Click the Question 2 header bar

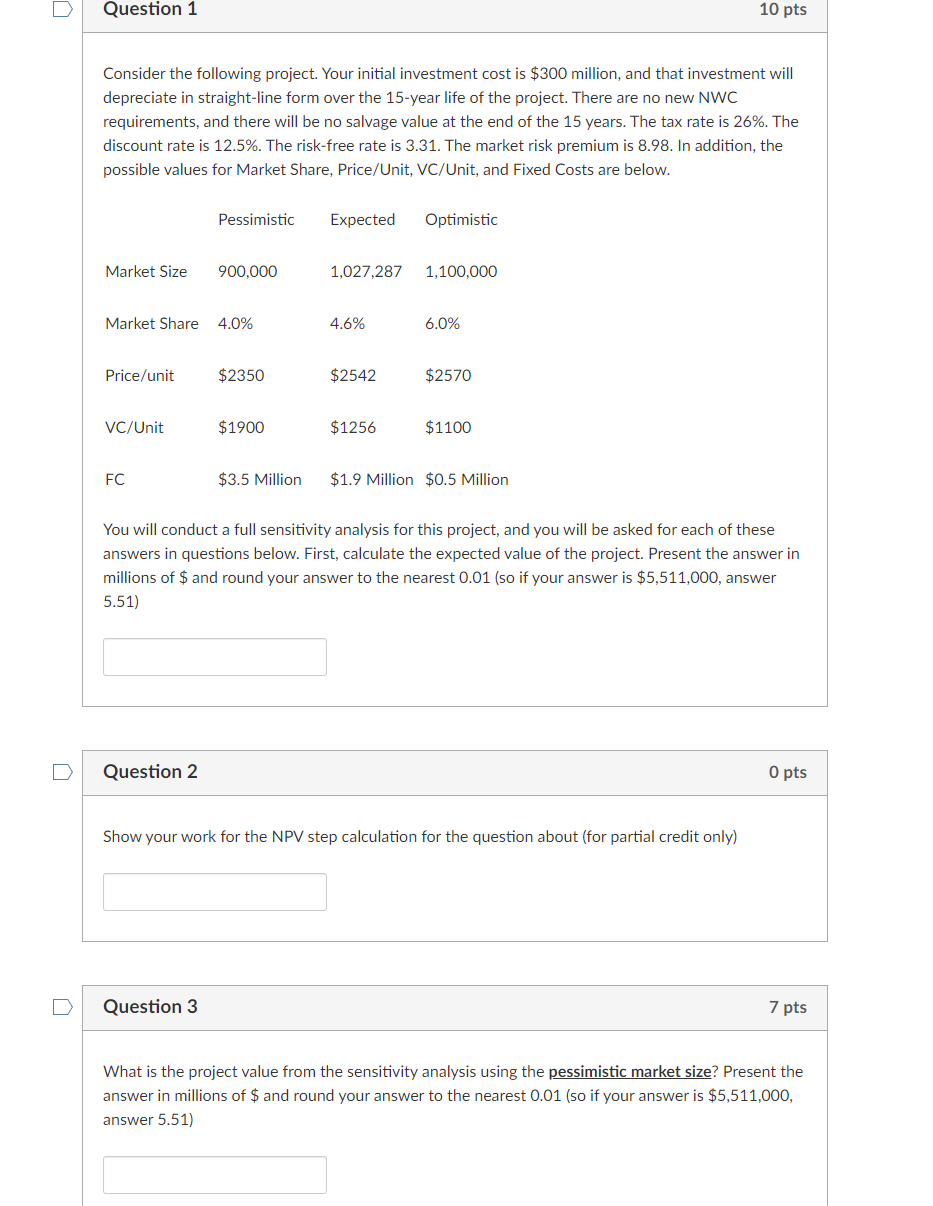pyautogui.click(x=455, y=772)
